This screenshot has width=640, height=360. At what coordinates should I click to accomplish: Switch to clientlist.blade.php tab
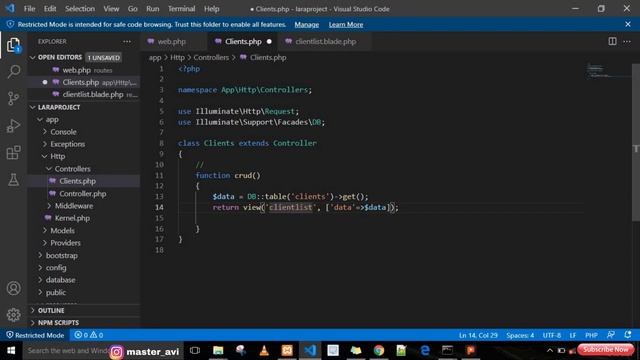pos(325,42)
